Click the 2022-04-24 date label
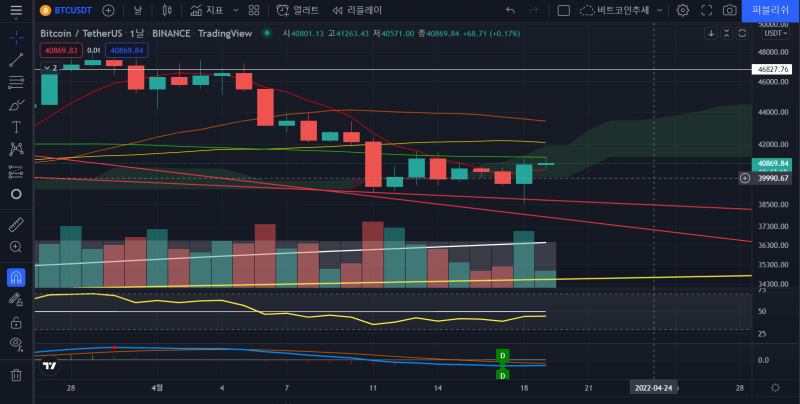The height and width of the screenshot is (404, 800). click(x=654, y=388)
